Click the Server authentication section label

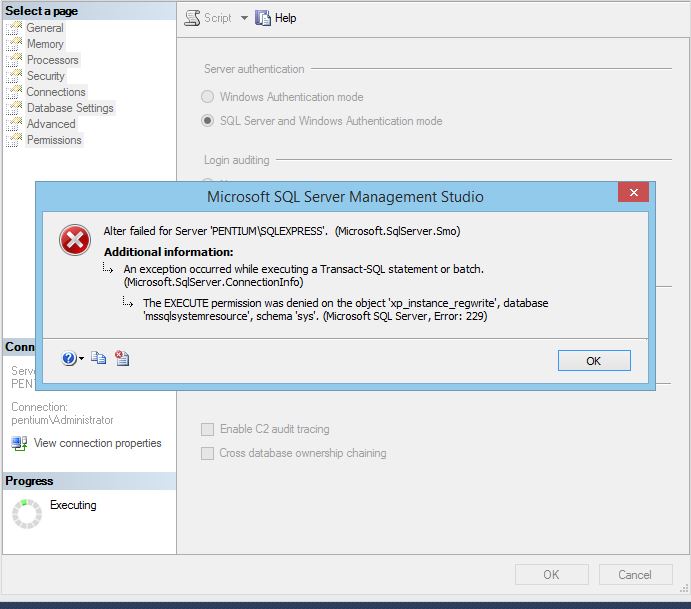tap(254, 69)
